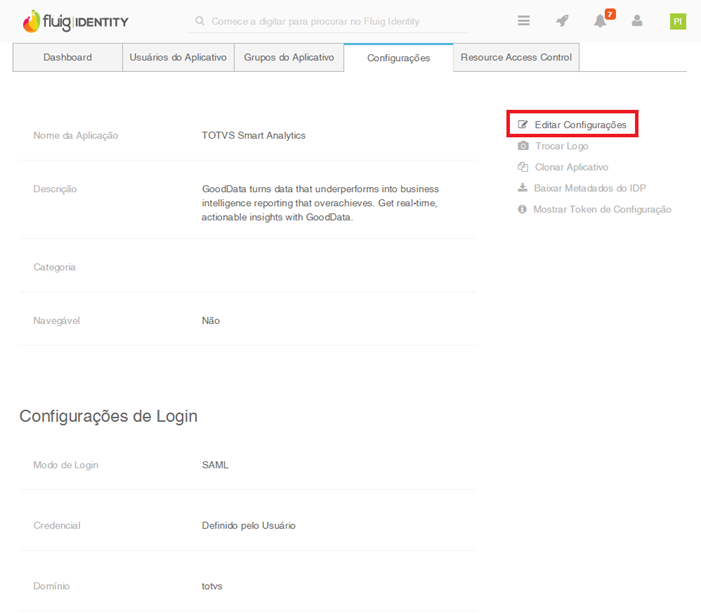
Task: Click Mostrar Token de Configuração link
Action: 602,209
